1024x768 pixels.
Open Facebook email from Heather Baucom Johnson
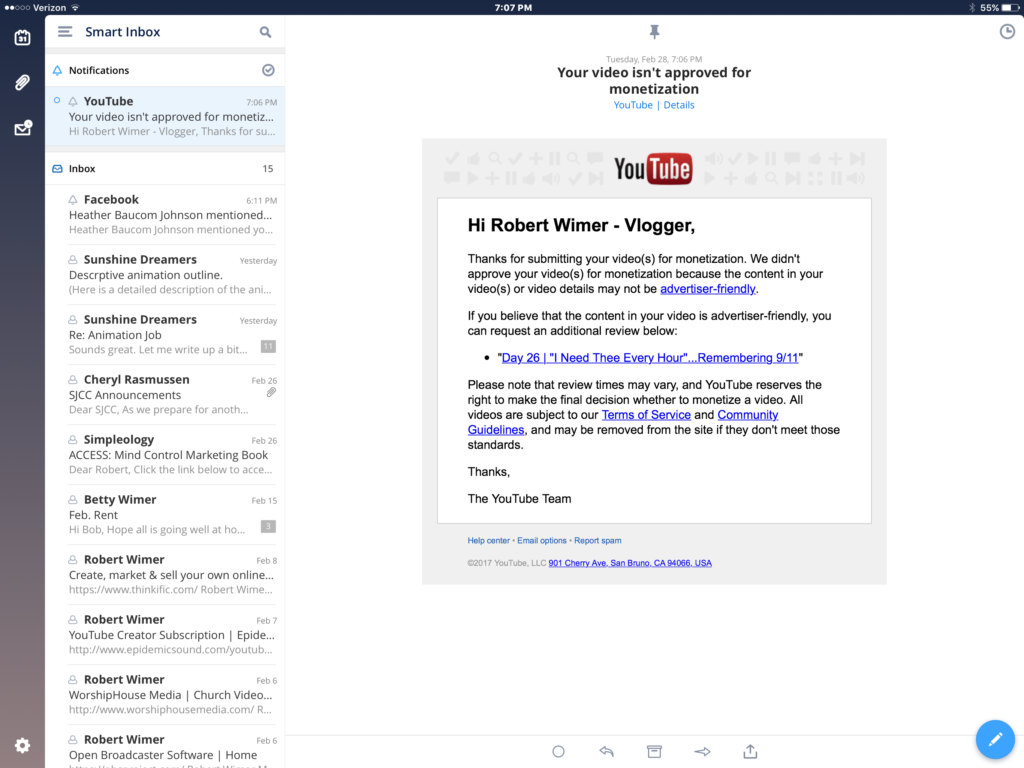165,214
